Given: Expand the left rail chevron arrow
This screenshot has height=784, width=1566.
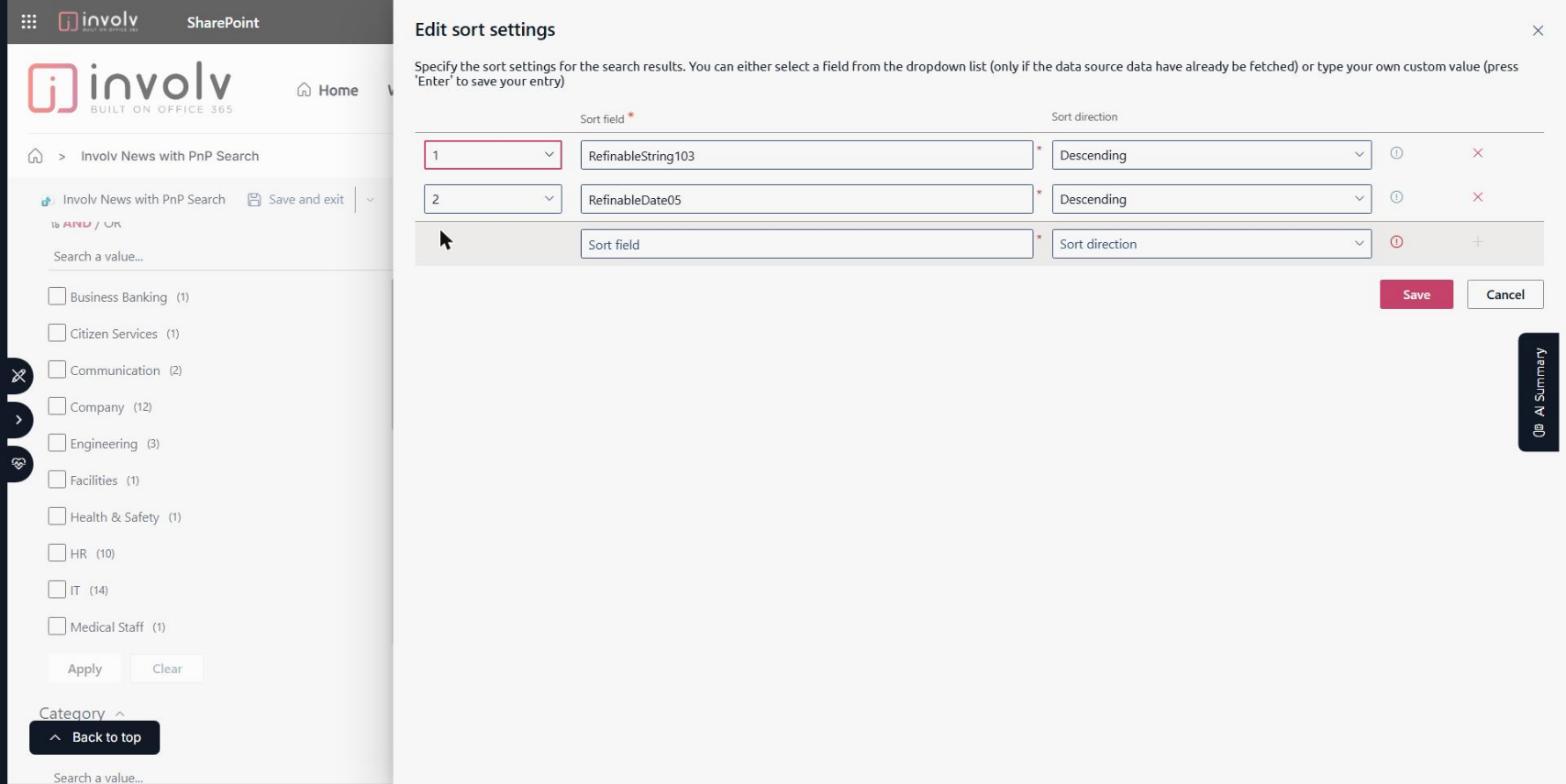Looking at the screenshot, I should (x=18, y=420).
